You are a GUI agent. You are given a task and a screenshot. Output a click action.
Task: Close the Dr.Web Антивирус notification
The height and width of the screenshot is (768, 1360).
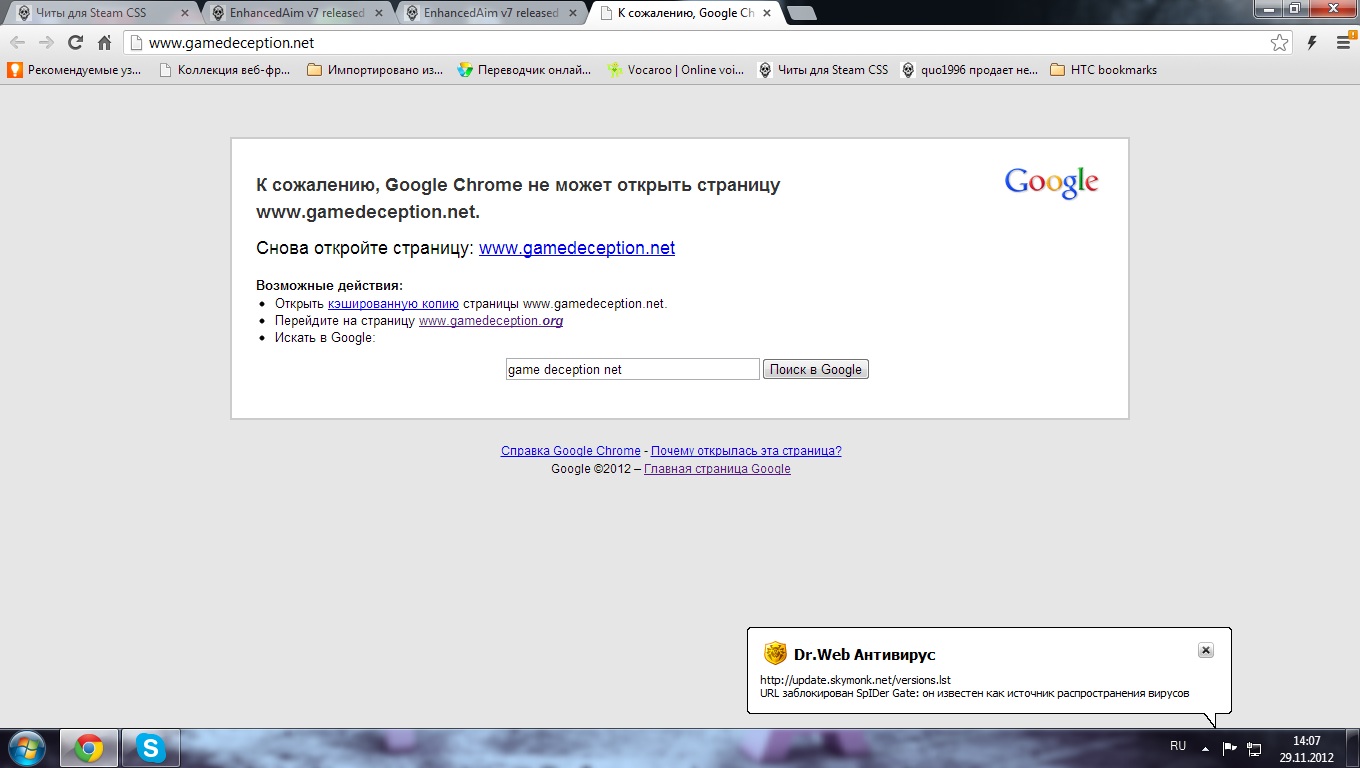(x=1206, y=650)
